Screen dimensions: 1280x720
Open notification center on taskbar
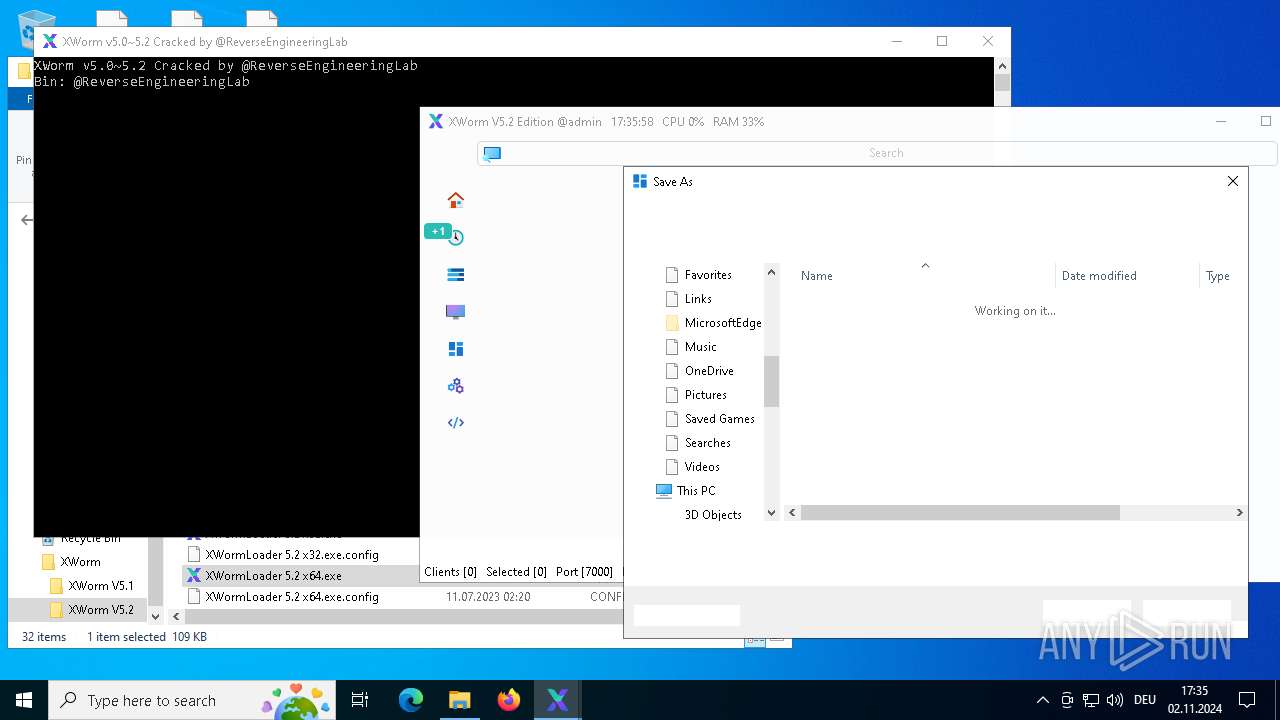1247,700
